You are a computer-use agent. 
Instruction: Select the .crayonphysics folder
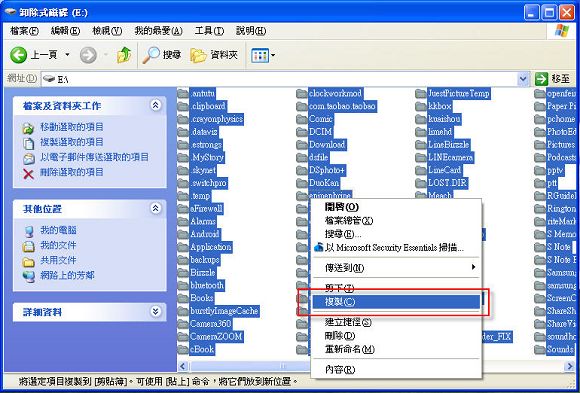pos(210,119)
